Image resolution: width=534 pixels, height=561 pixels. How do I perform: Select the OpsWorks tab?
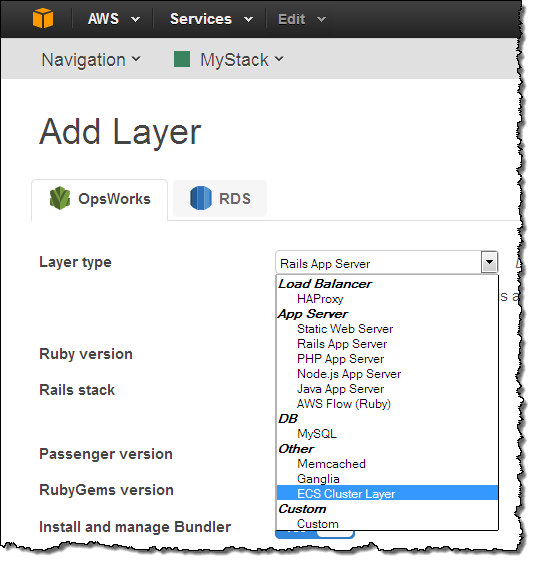tap(99, 200)
